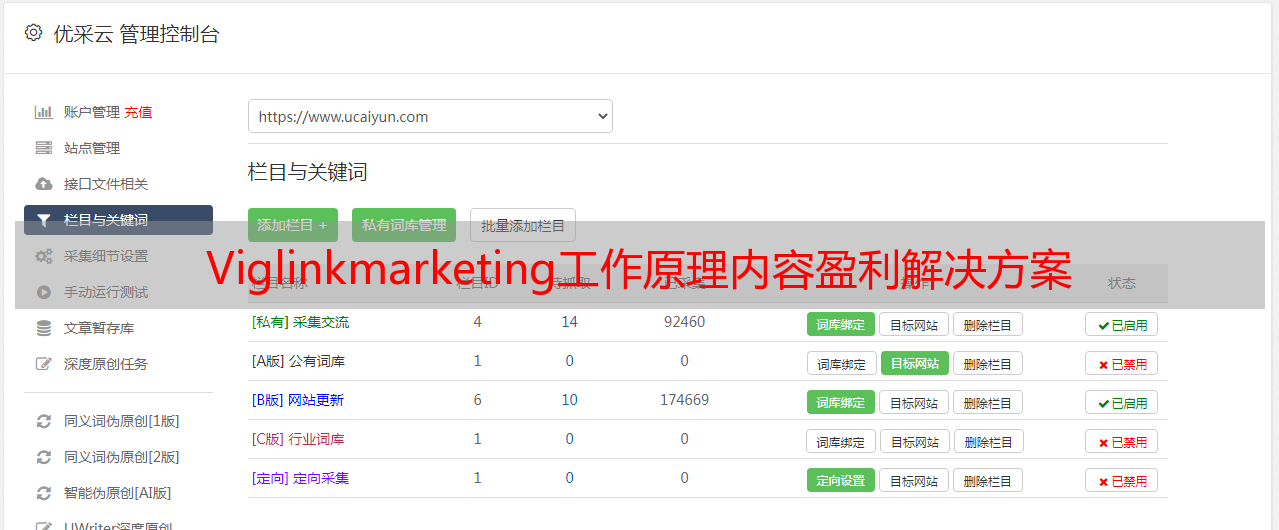Toggle the 已启用 status for 采集交流
The height and width of the screenshot is (530, 1279).
click(1122, 324)
